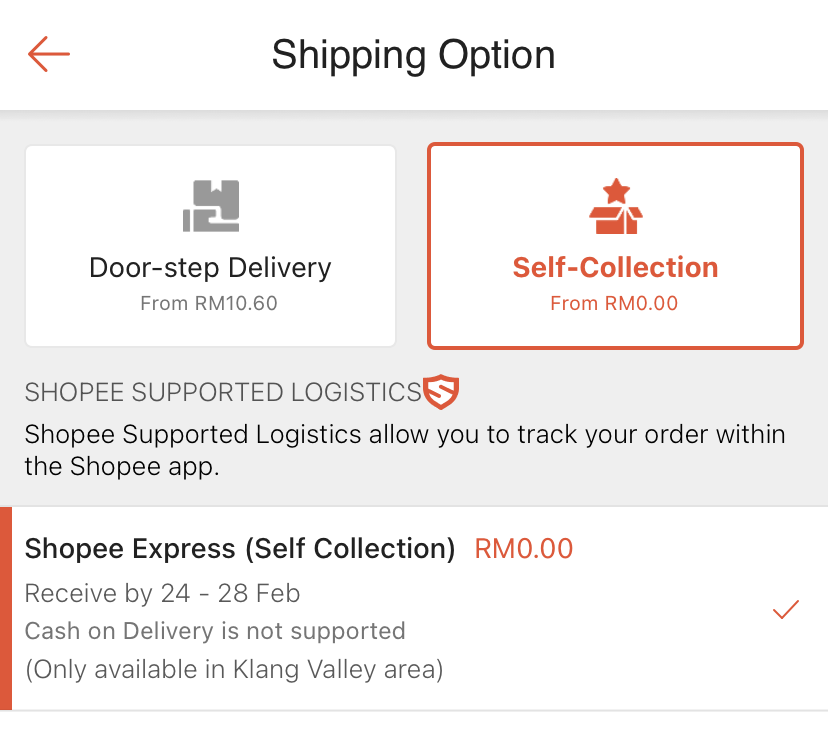Screen dimensions: 828x734
Task: Tap the "From RM0.00" self-collection price
Action: (614, 303)
